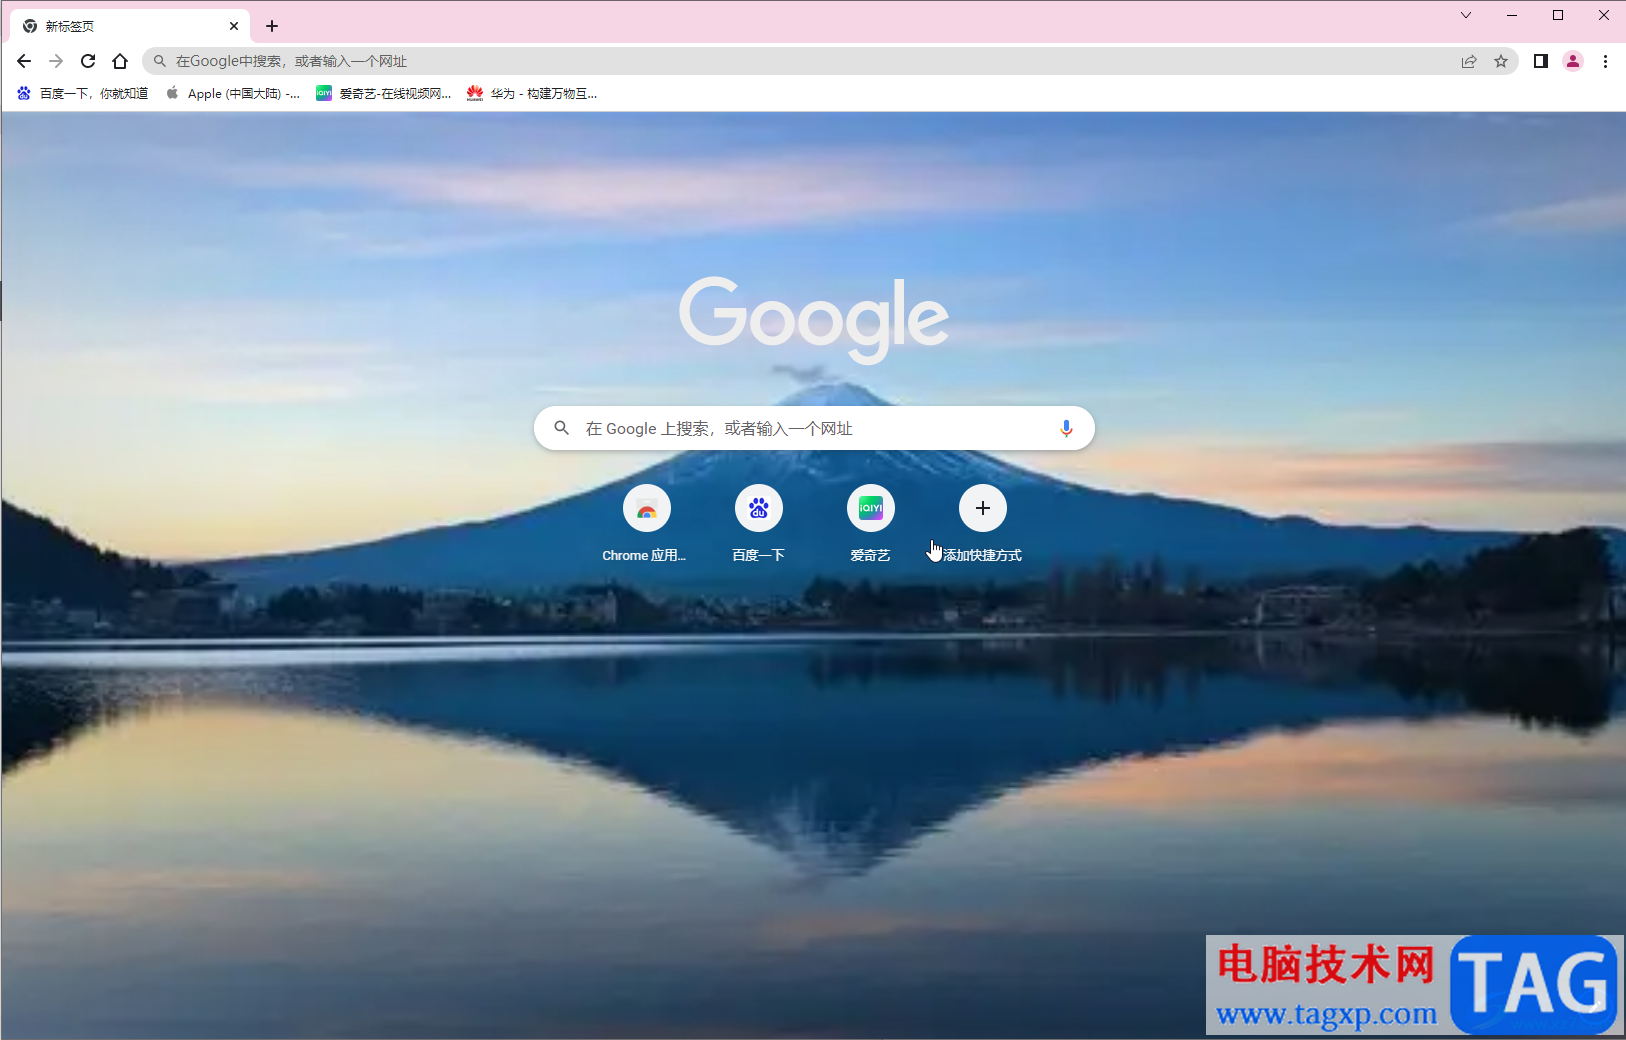Viewport: 1626px width, 1040px height.
Task: Open the 百度一下，你就知道 bookmark
Action: [83, 93]
